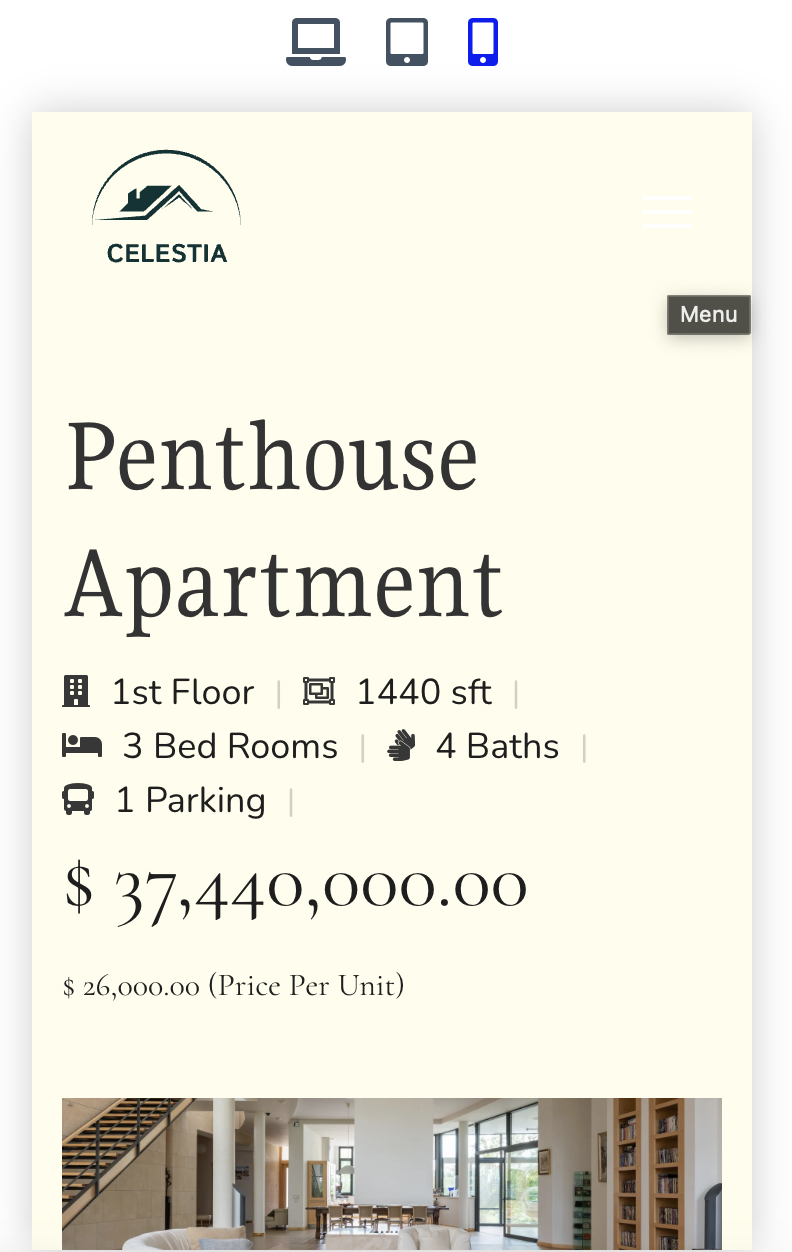Click the square footage area icon

[x=319, y=692]
